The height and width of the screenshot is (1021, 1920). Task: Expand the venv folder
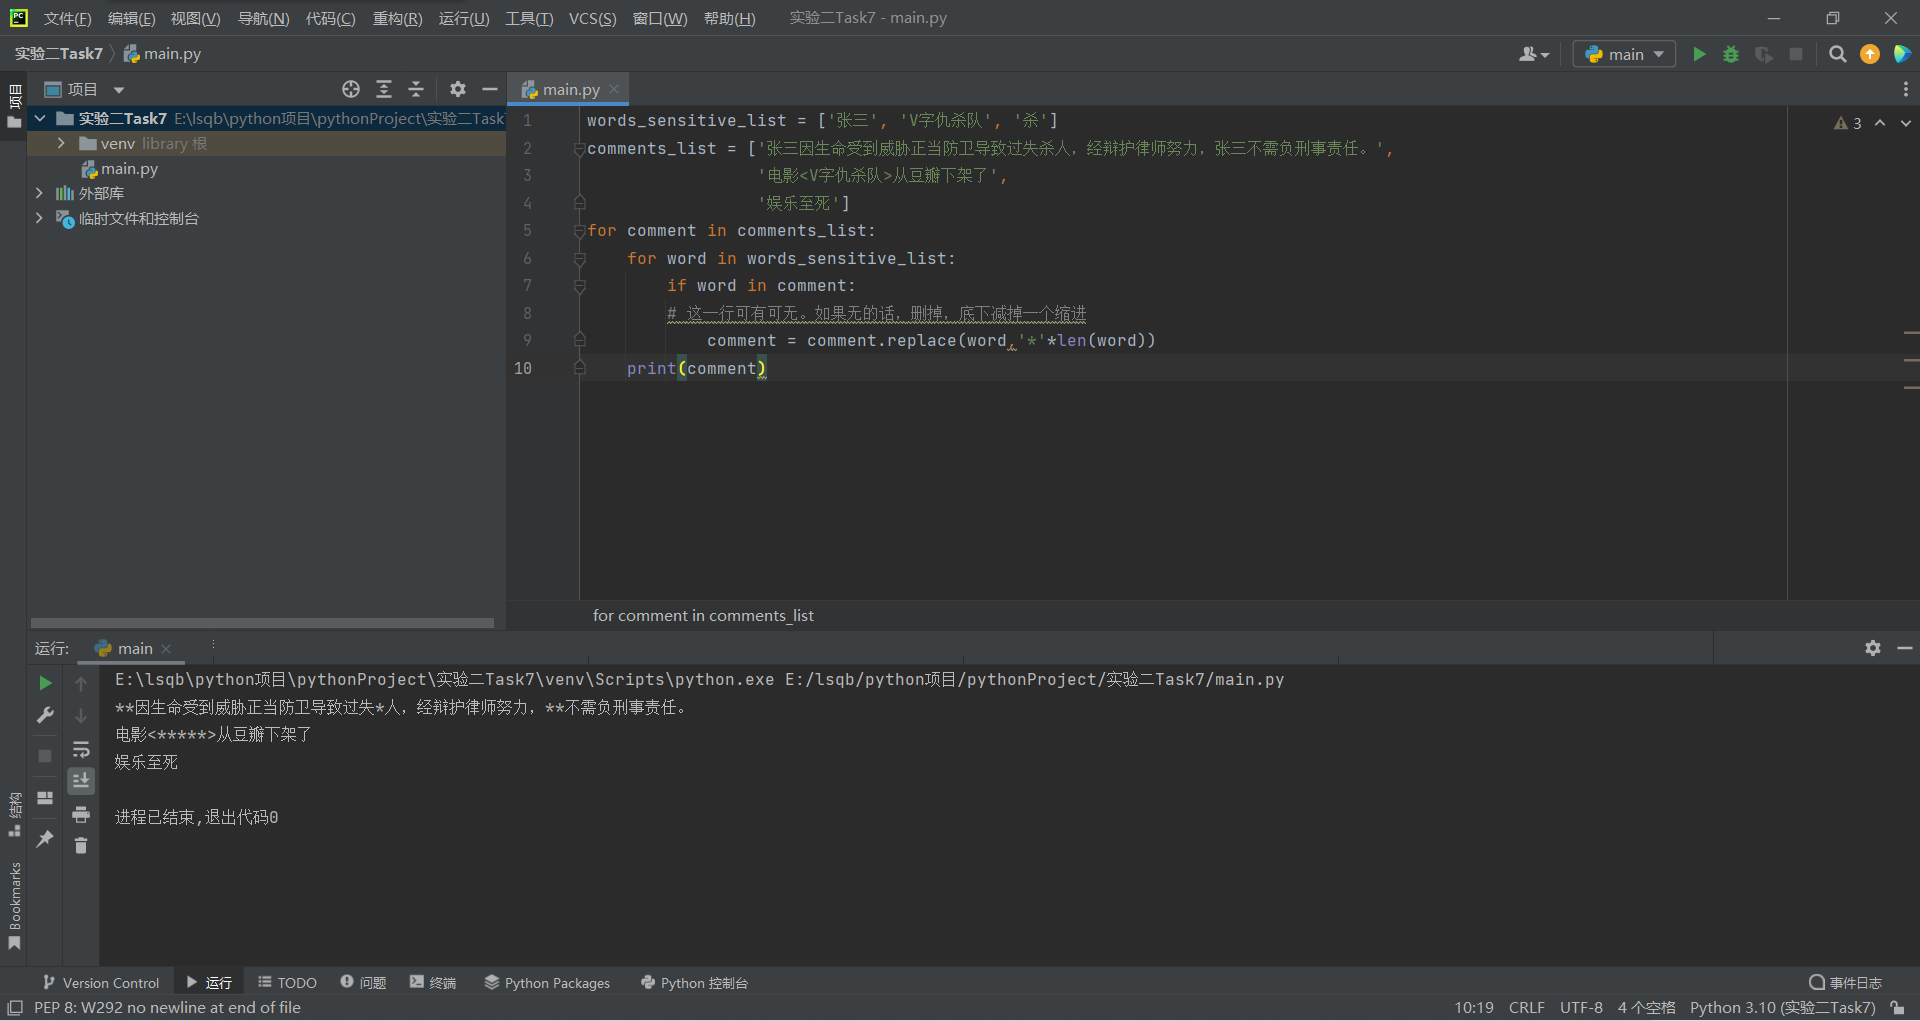[x=61, y=143]
